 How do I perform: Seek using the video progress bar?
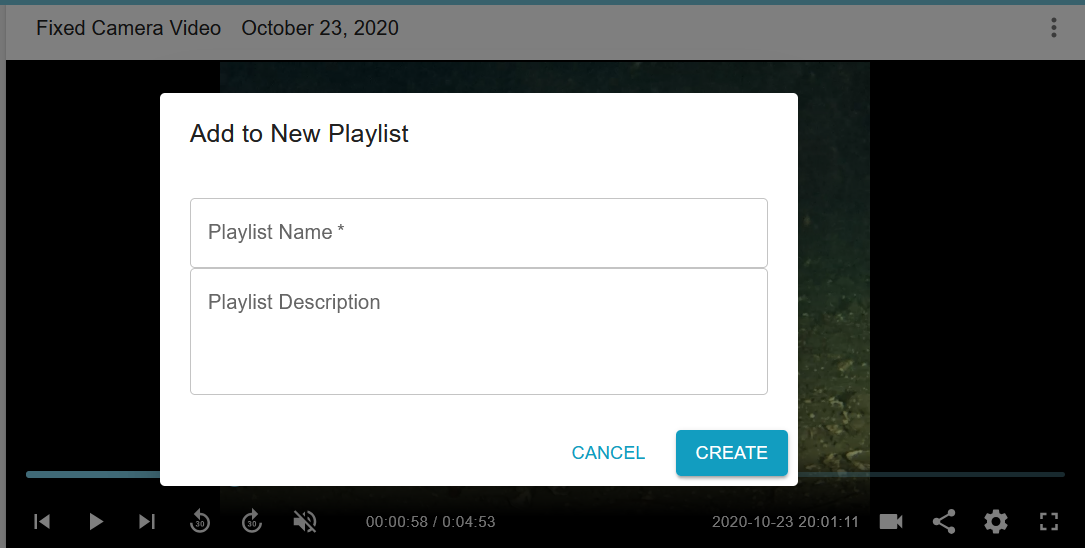click(x=931, y=475)
